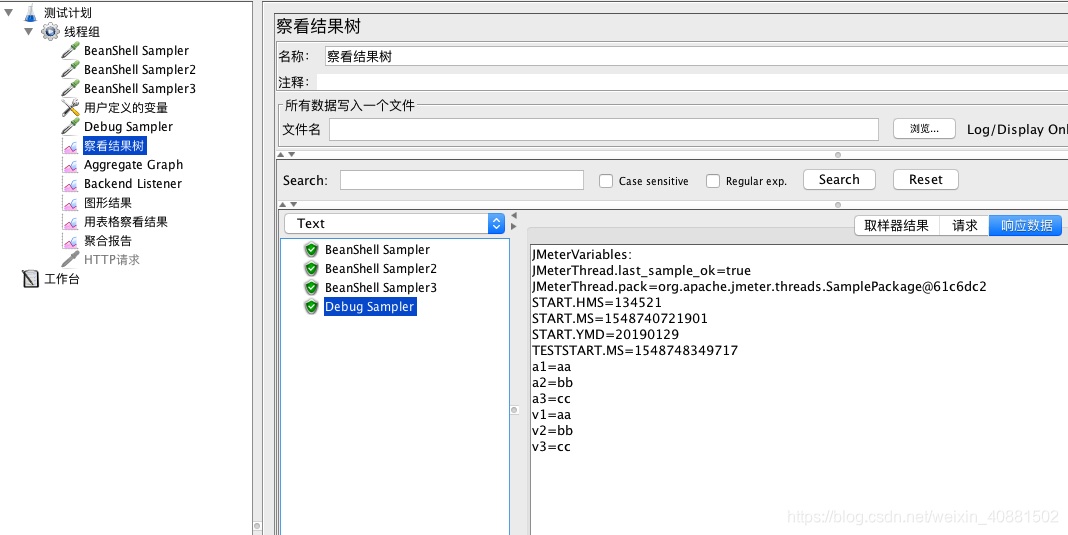
Task: Click the Search button
Action: point(839,180)
